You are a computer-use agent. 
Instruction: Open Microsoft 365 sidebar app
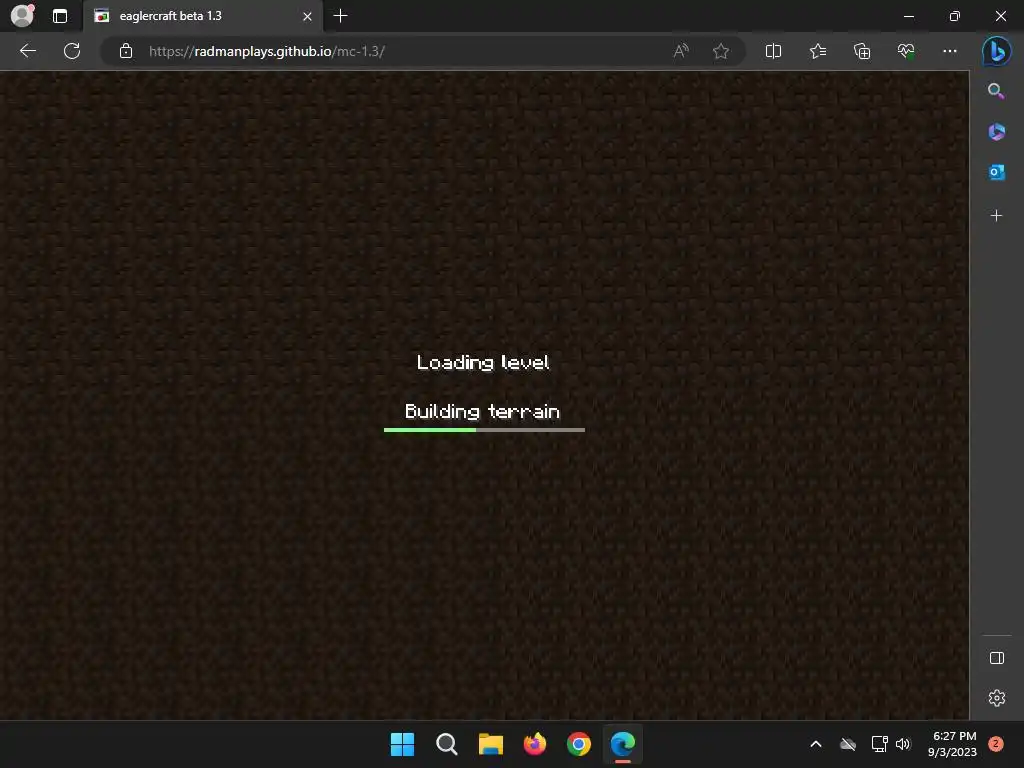996,131
